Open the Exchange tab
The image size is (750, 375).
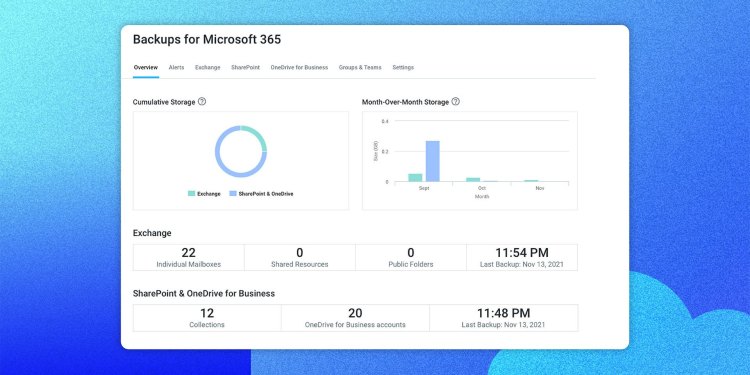pyautogui.click(x=208, y=67)
